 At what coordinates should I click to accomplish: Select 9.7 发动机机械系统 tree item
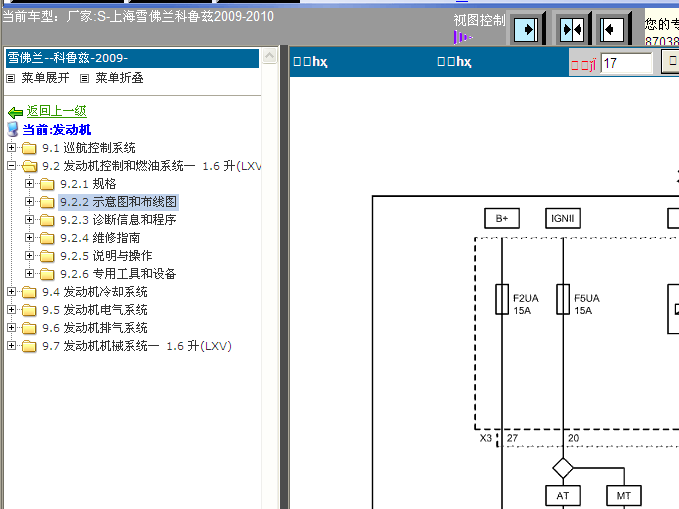point(137,347)
